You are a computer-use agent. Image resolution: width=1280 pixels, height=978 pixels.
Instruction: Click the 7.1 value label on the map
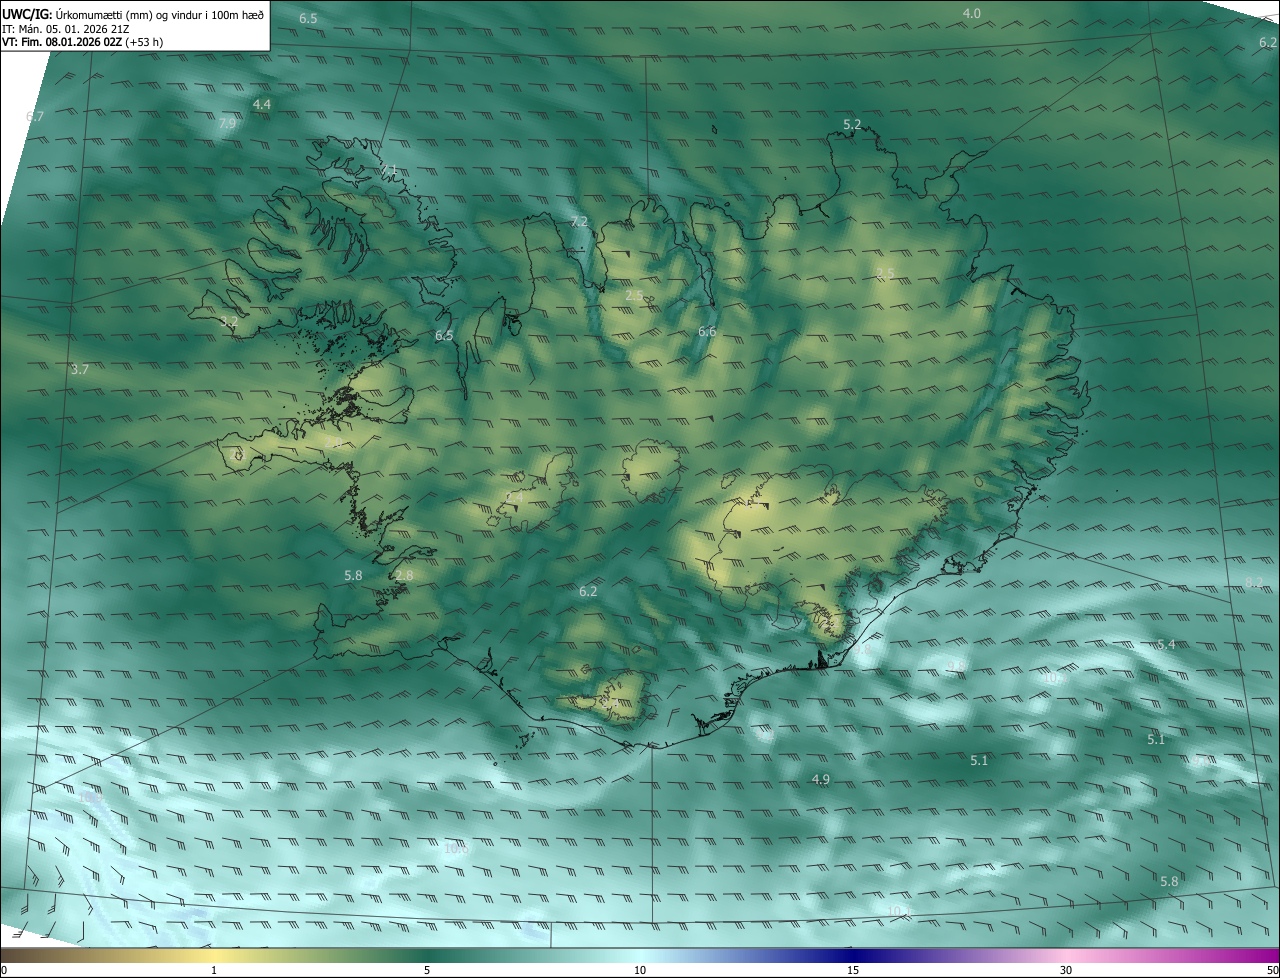(x=391, y=170)
